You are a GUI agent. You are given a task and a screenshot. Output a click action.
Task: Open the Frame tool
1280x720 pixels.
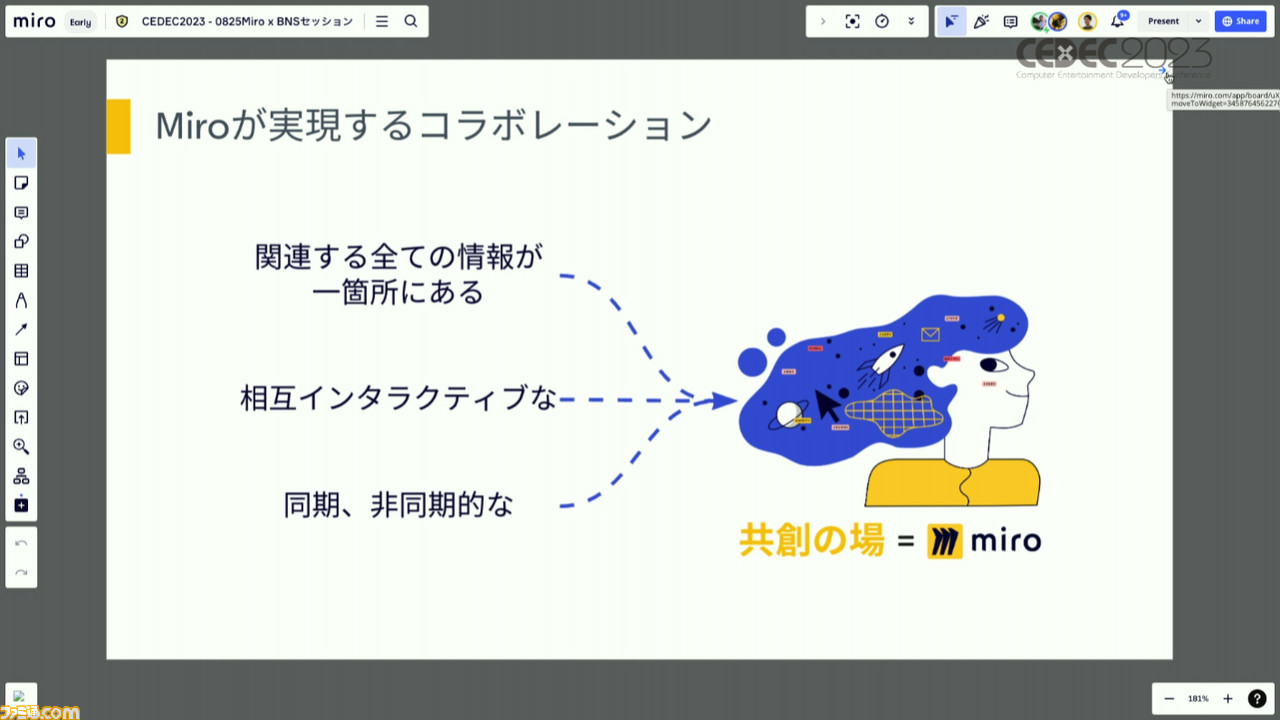pos(21,358)
